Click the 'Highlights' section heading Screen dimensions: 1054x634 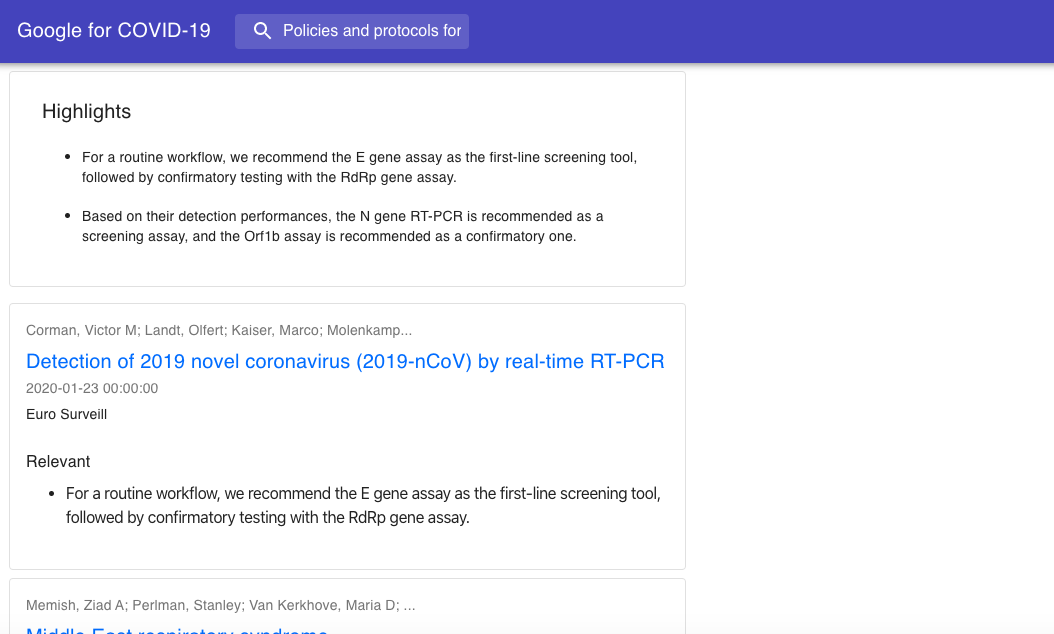coord(87,111)
